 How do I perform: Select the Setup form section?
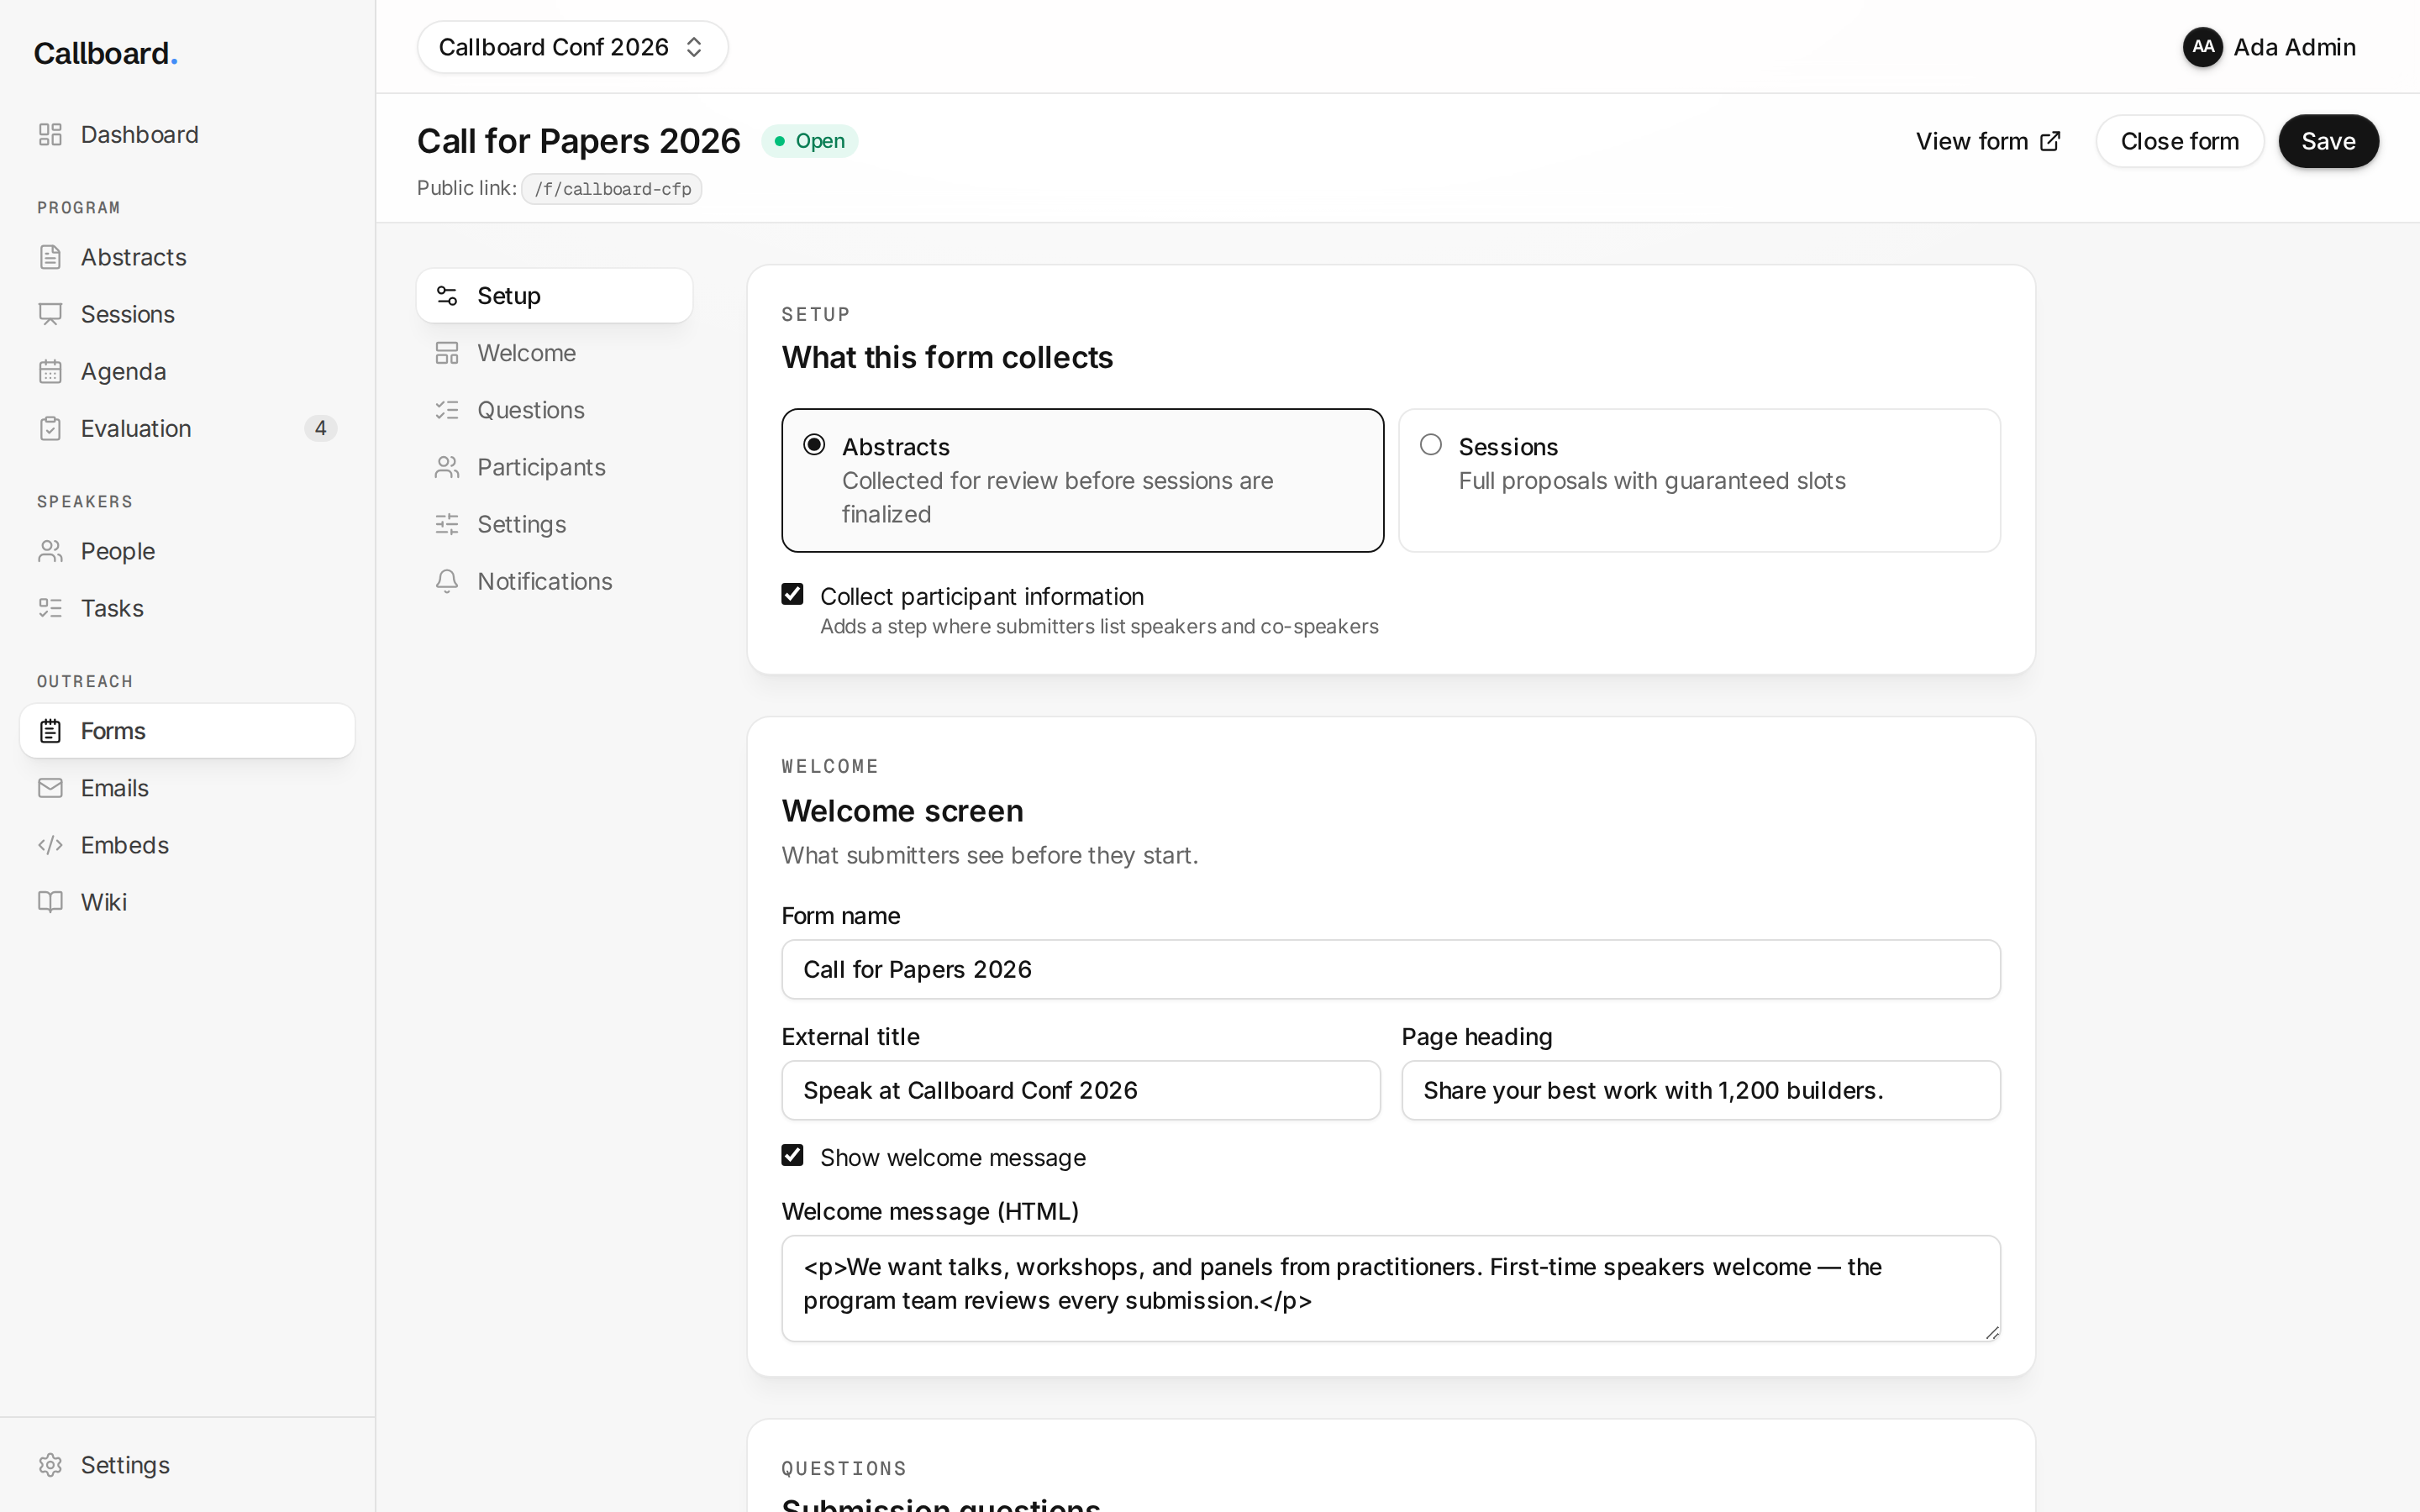(554, 296)
